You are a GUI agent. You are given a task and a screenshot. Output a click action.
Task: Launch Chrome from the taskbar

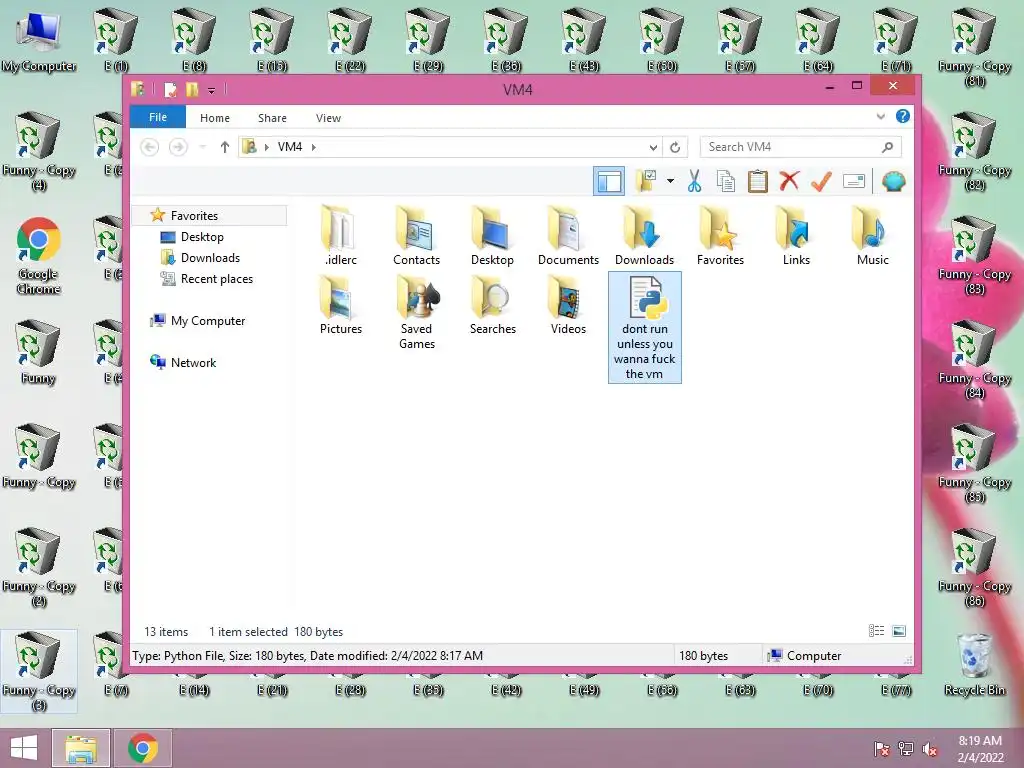click(142, 748)
